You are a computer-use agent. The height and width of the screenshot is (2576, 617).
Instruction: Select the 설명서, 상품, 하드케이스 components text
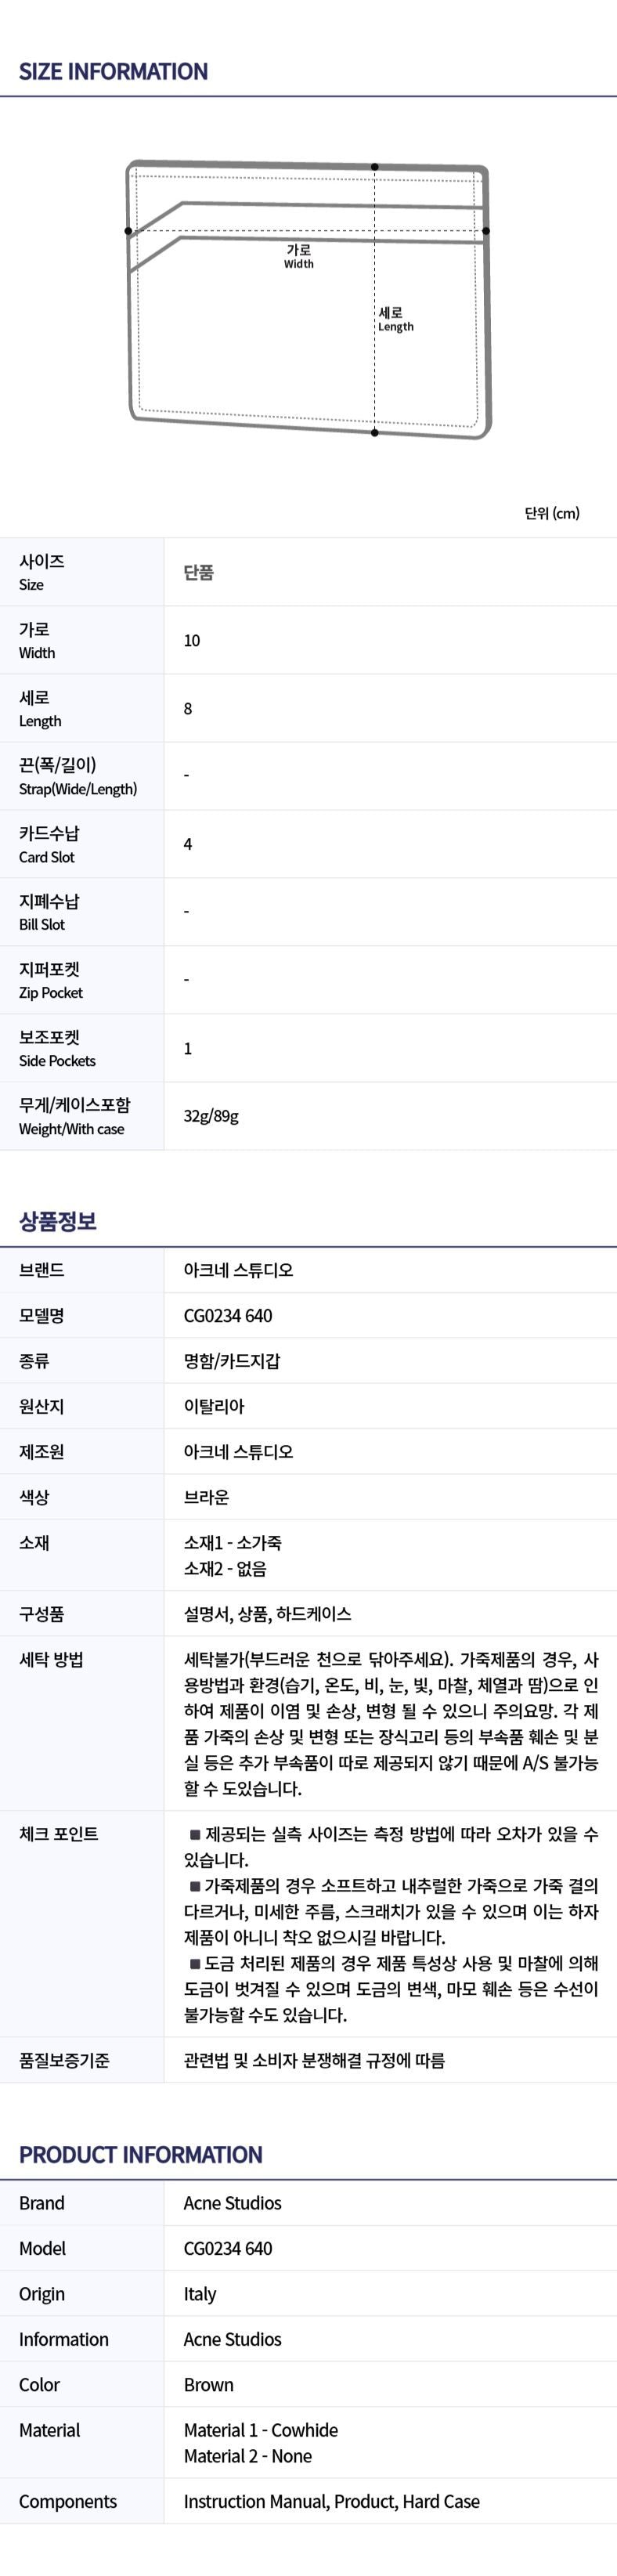267,1614
